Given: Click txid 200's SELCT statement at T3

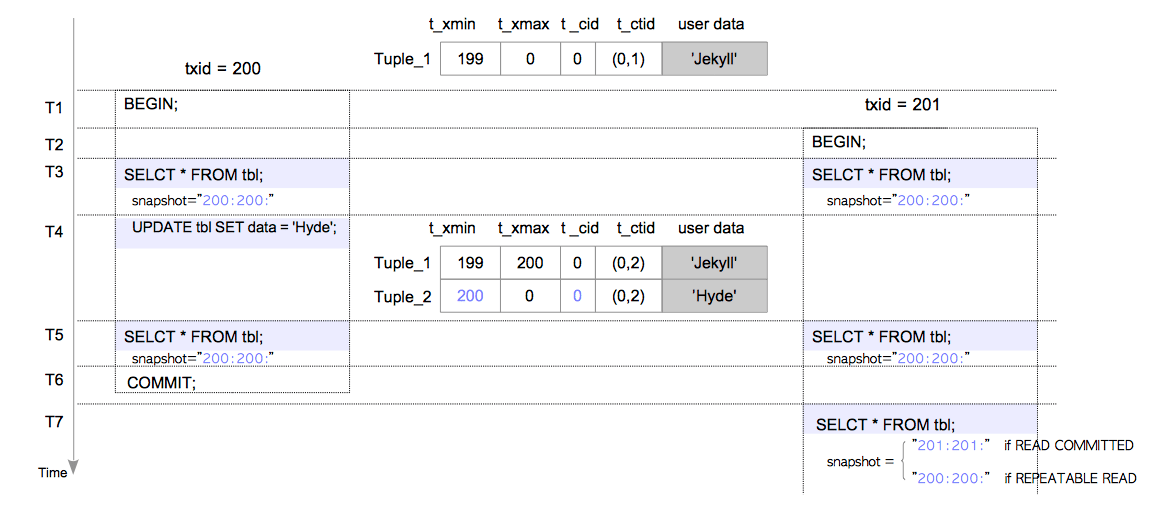Looking at the screenshot, I should (193, 175).
